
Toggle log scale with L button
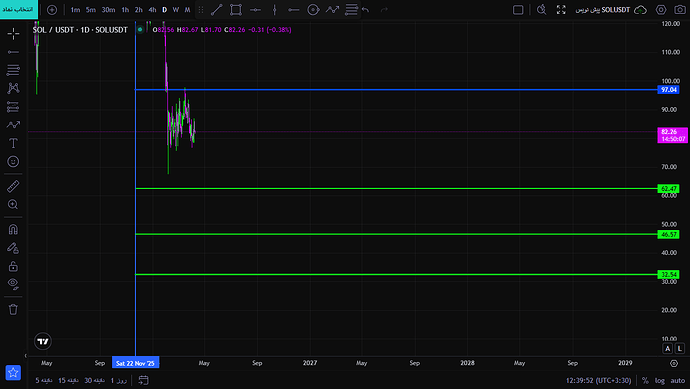coord(679,349)
